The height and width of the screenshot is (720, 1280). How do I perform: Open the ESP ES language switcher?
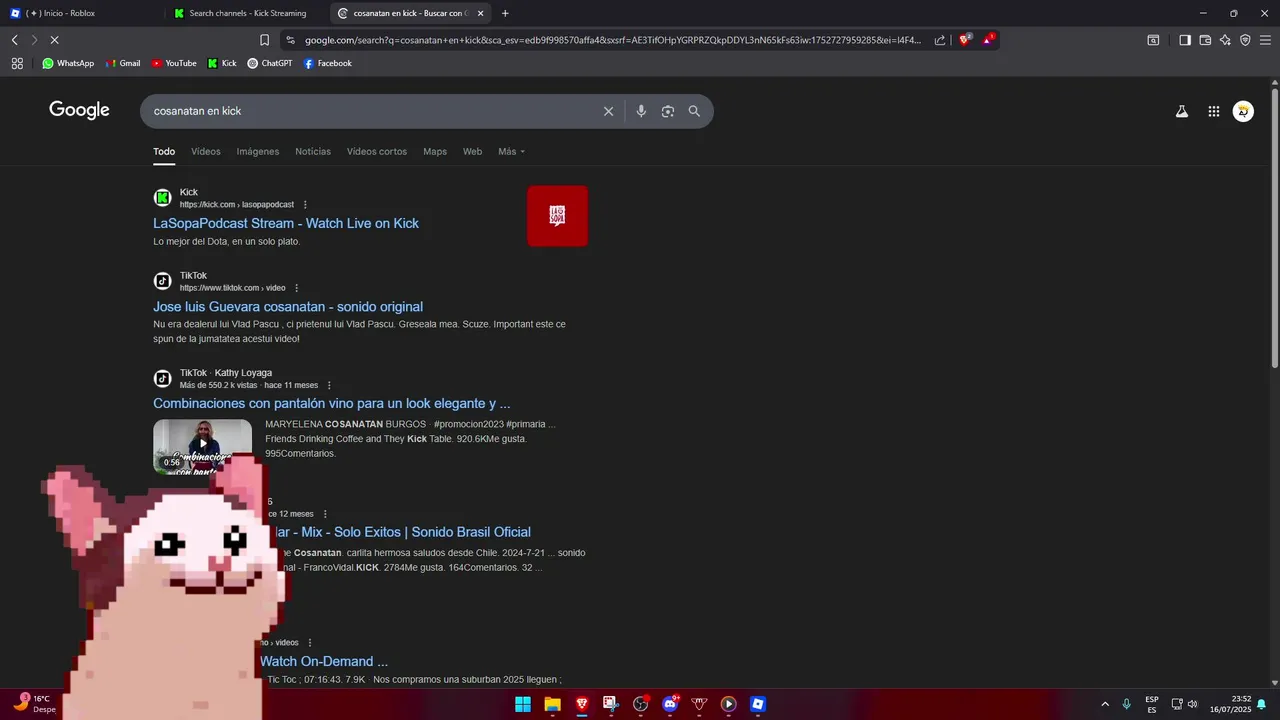coord(1152,704)
